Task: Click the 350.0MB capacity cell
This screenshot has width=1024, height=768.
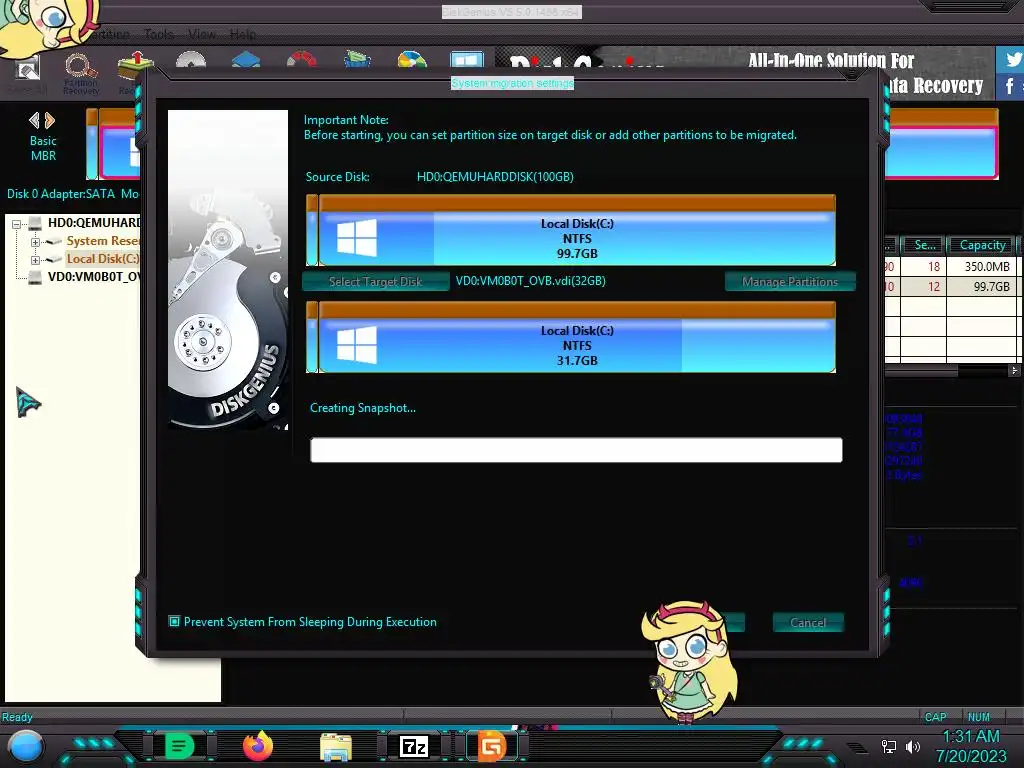Action: coord(980,266)
